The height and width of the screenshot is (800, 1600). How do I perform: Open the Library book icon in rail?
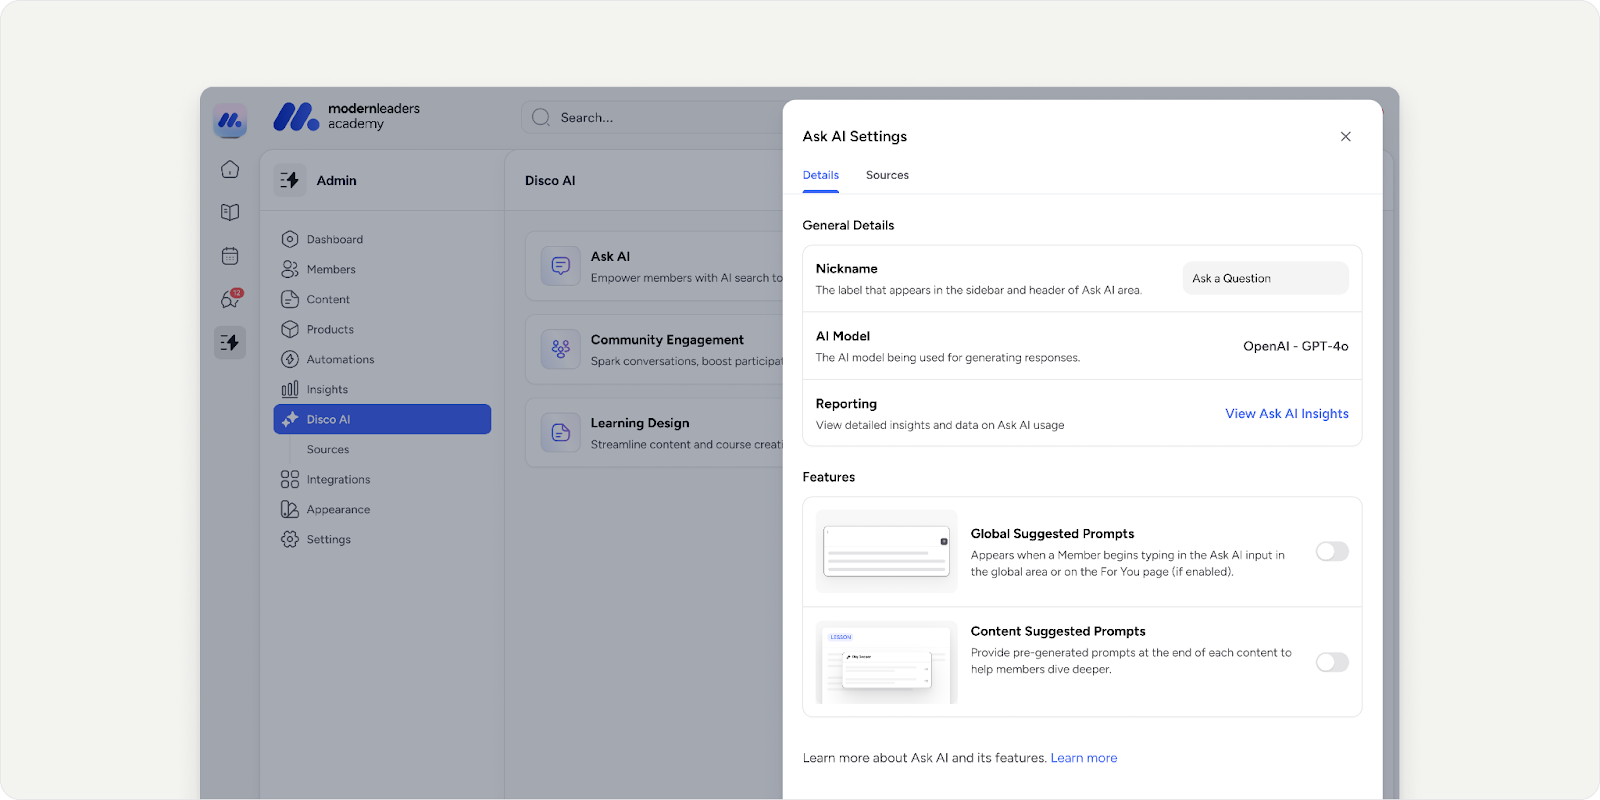[230, 212]
